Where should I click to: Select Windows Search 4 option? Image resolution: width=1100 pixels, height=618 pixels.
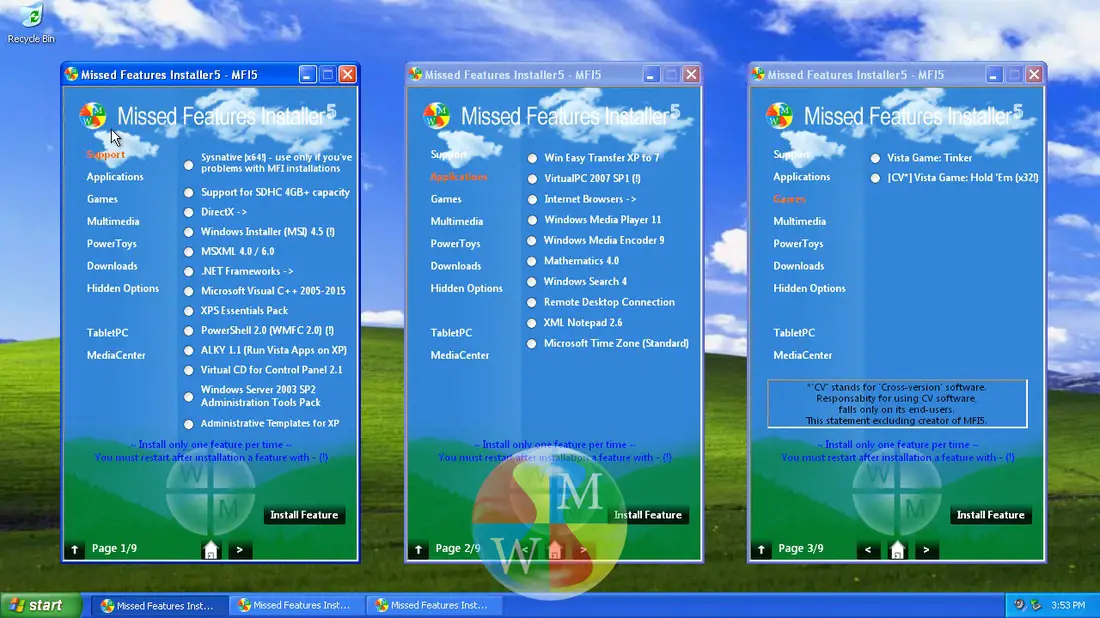(x=532, y=282)
